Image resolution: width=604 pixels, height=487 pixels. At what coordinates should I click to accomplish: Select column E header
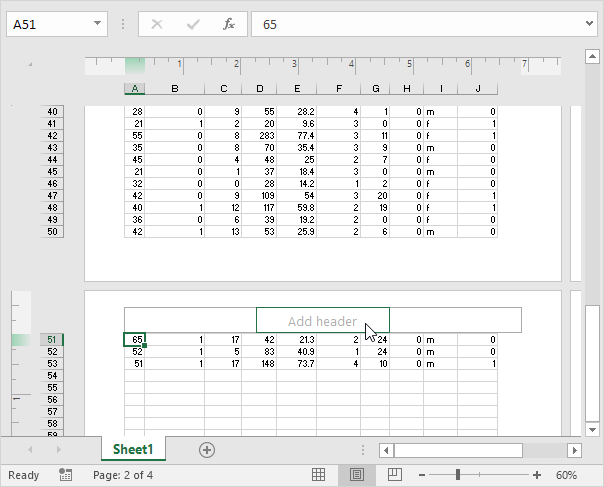(x=297, y=89)
